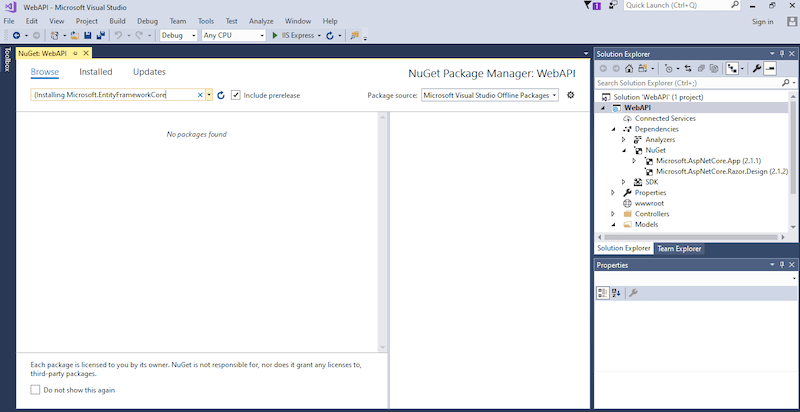Click the Property Pages wrench in Properties panel

tap(633, 293)
